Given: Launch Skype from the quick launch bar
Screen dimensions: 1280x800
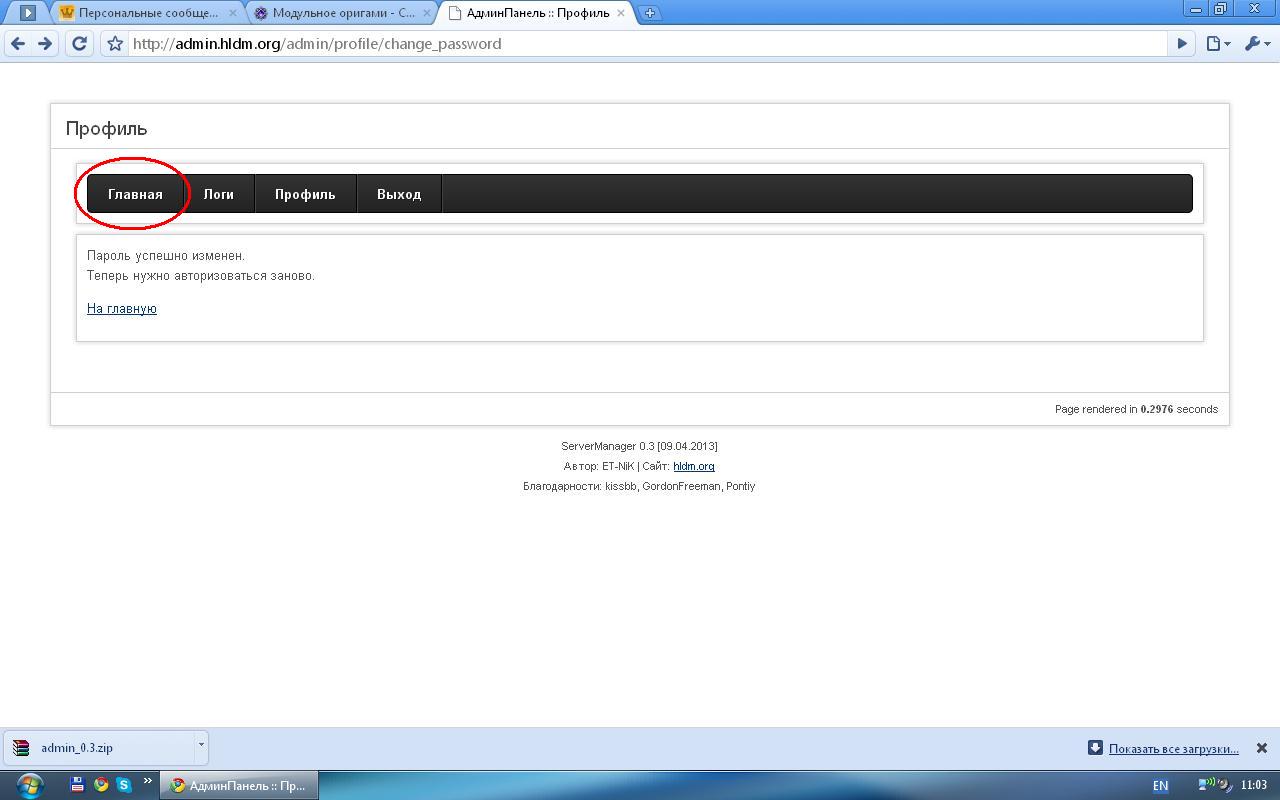Looking at the screenshot, I should click(124, 785).
